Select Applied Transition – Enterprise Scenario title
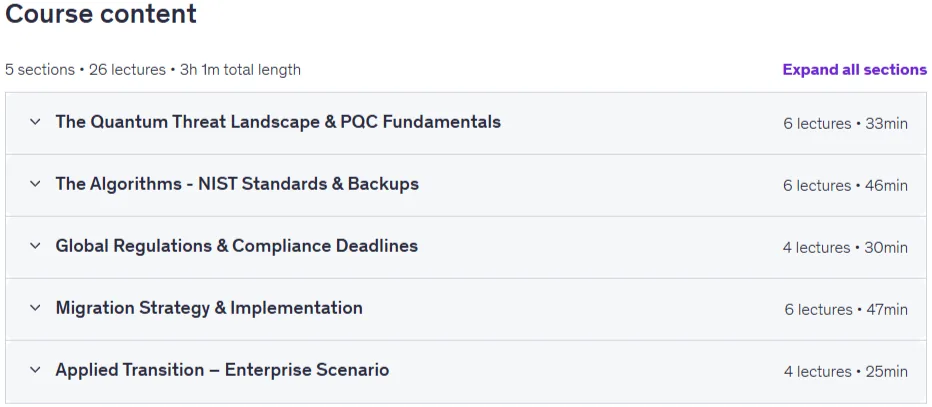This screenshot has width=932, height=407. click(x=222, y=370)
